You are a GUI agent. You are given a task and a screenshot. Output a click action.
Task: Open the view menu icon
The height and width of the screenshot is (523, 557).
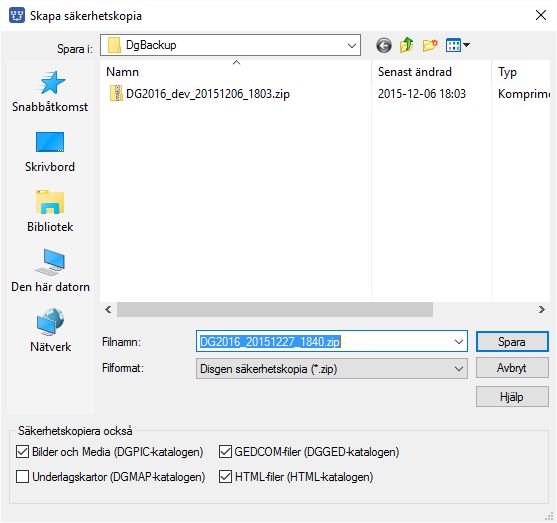point(458,45)
